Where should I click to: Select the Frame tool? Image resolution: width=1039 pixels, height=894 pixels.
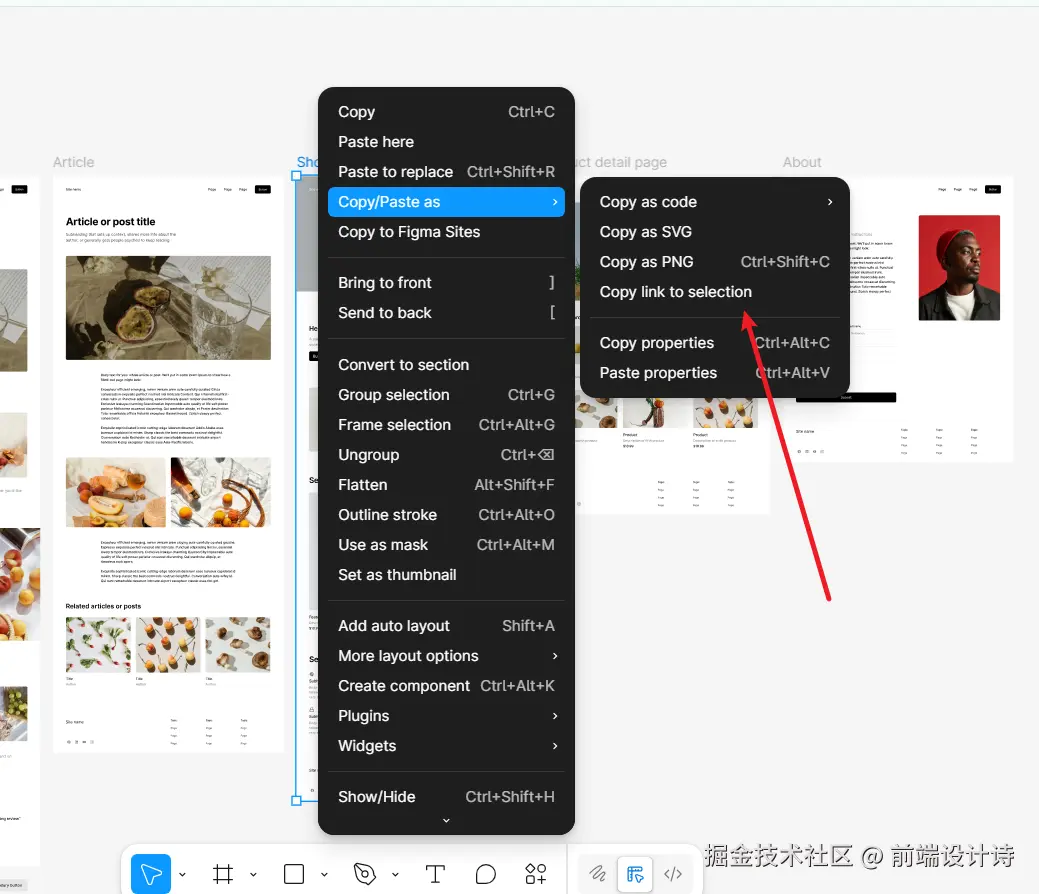223,874
